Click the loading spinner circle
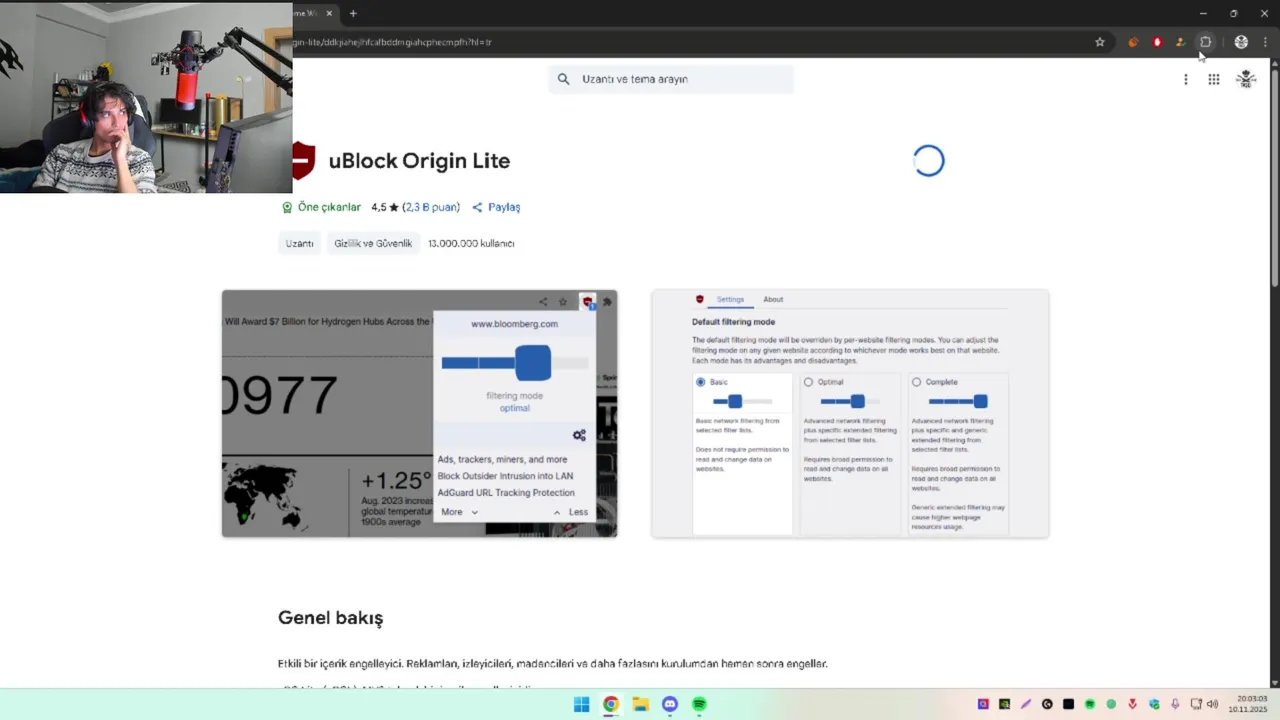1280x720 pixels. tap(928, 161)
